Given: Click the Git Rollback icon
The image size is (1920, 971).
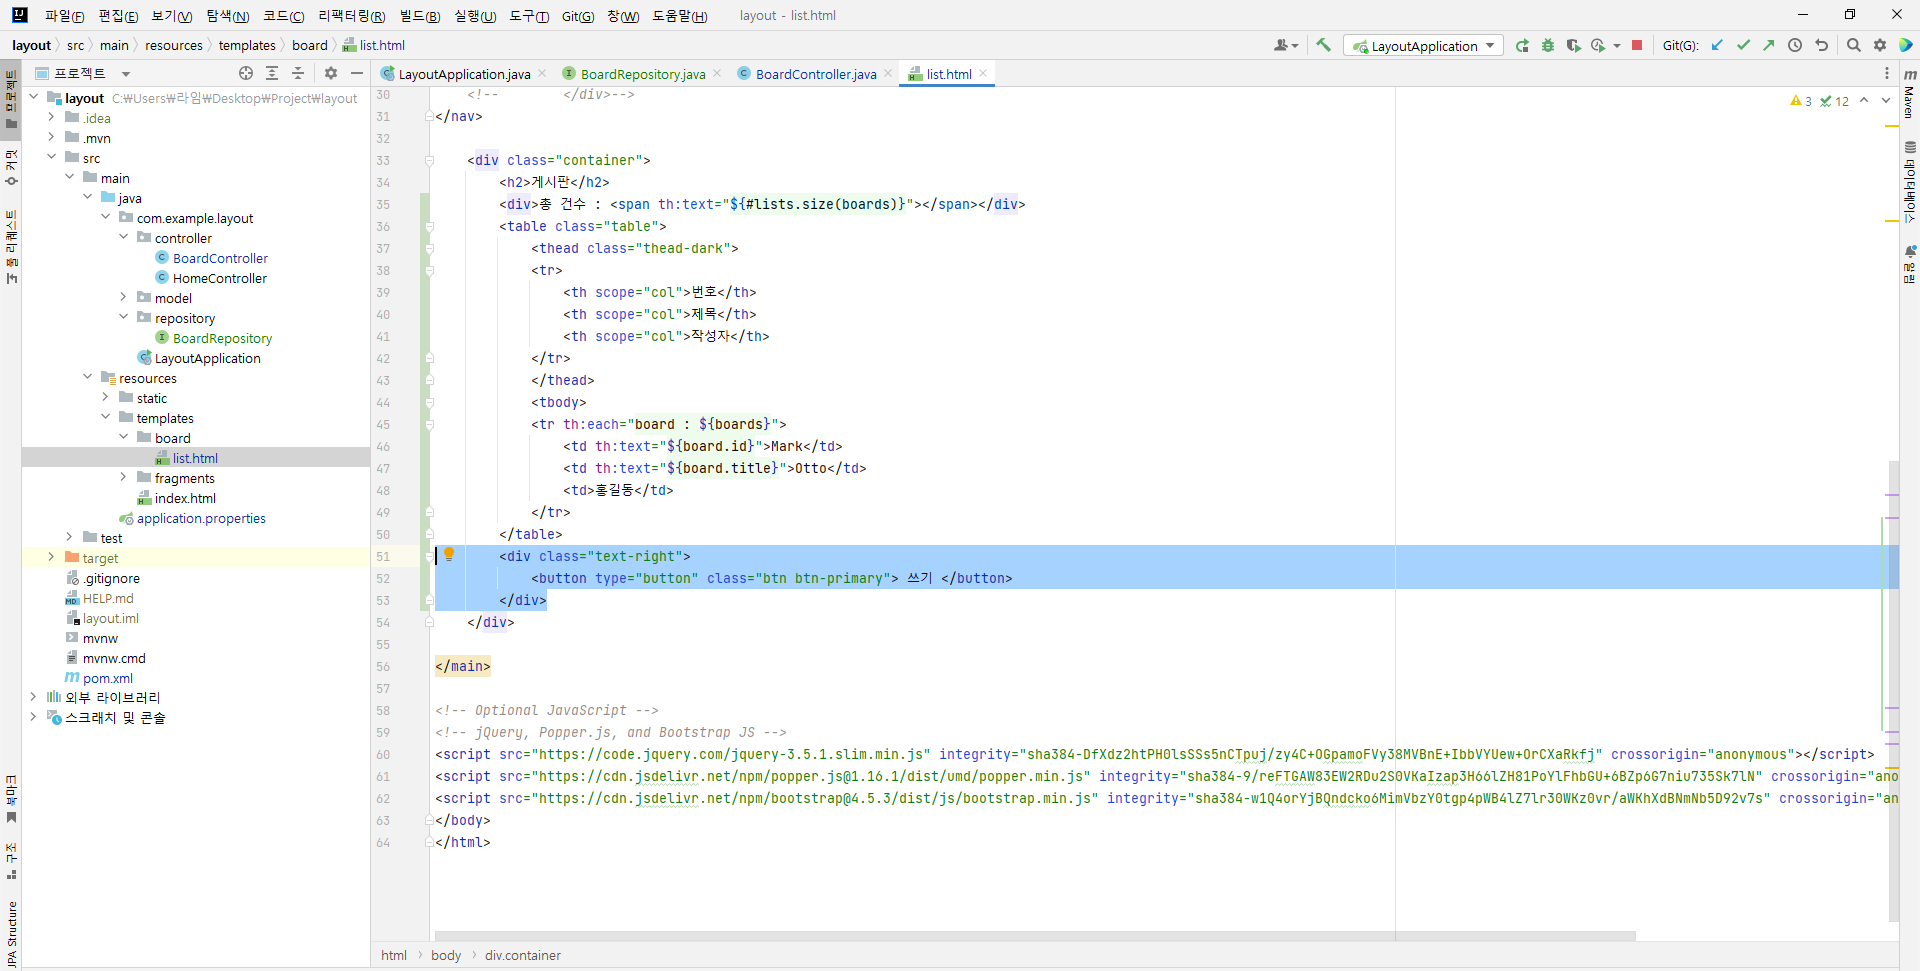Looking at the screenshot, I should tap(1821, 45).
